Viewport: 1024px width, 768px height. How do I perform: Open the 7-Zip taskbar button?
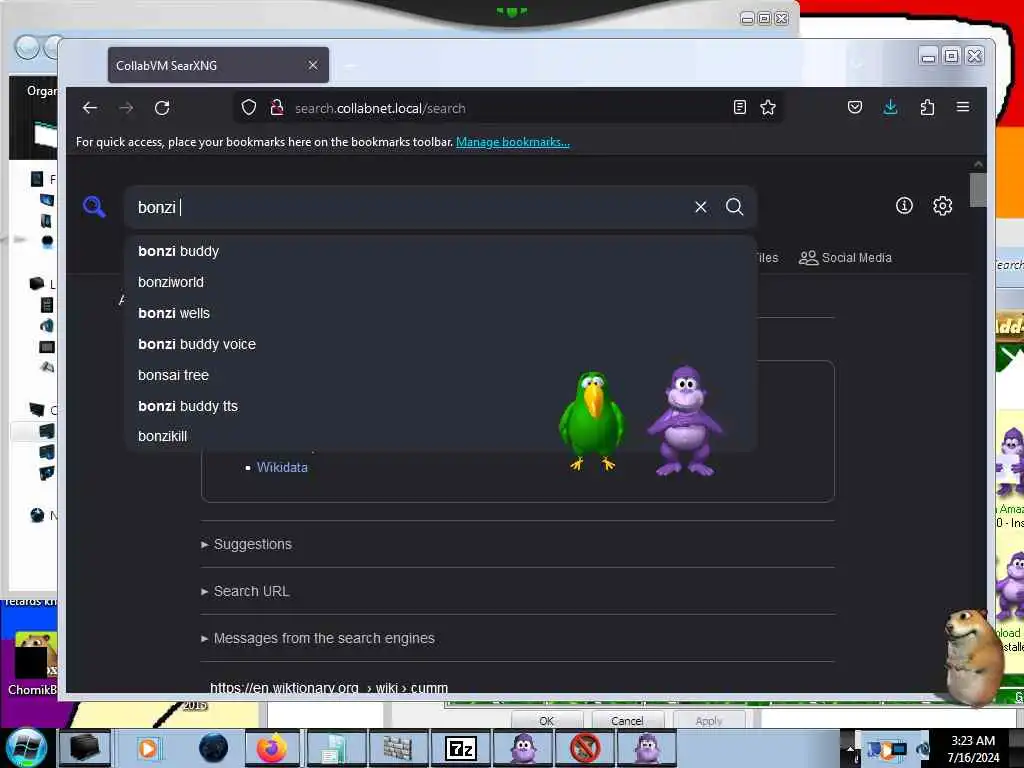460,748
